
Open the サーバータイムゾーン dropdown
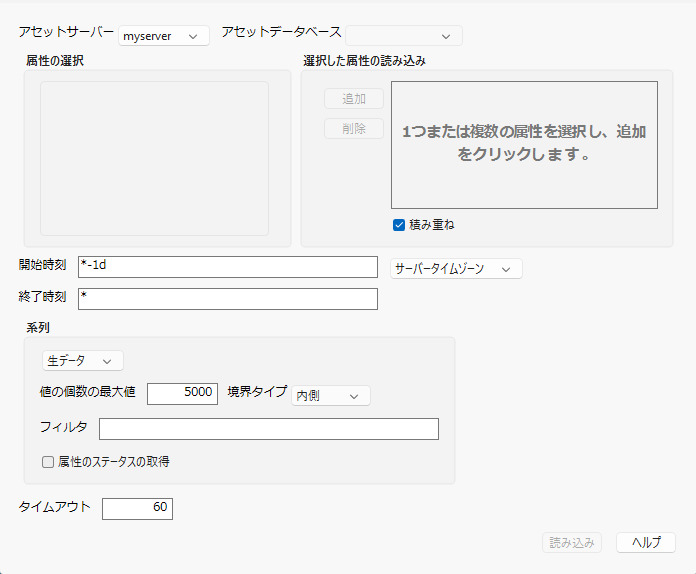(x=456, y=269)
